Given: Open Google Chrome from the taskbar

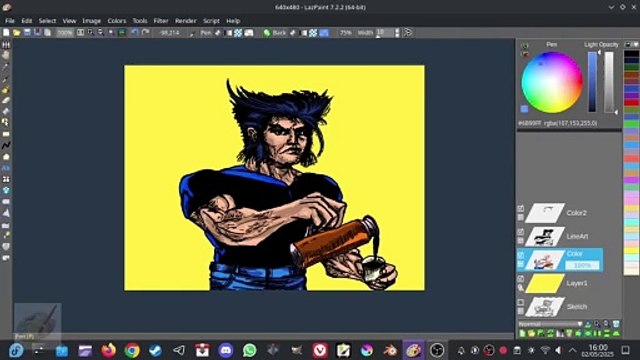Looking at the screenshot, I should [x=132, y=350].
